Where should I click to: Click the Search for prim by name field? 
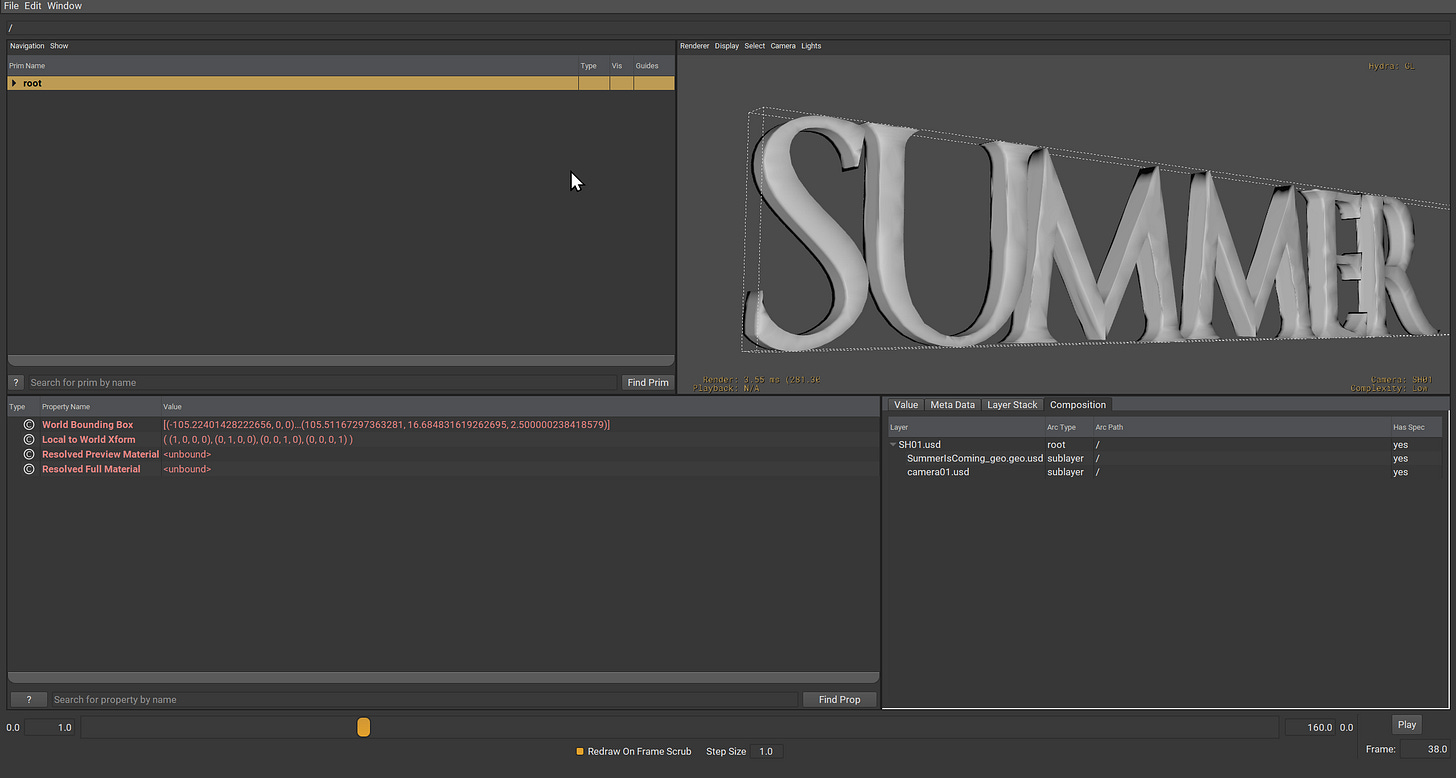[322, 383]
